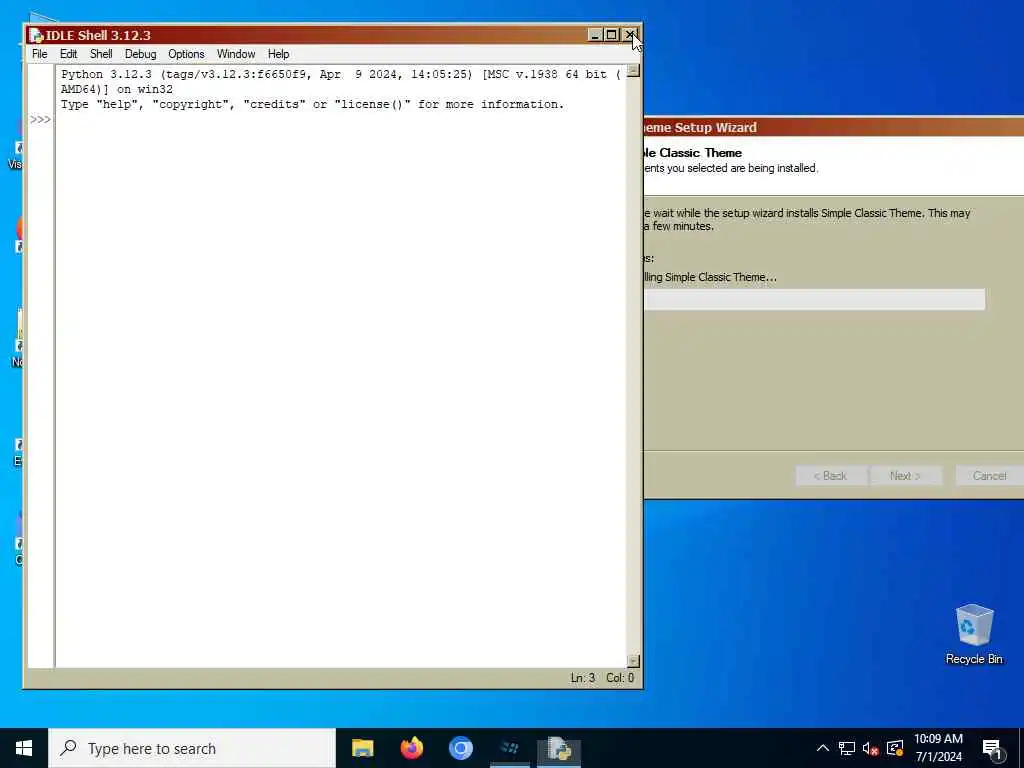Open the Windows Start menu
1024x768 pixels.
[24, 748]
